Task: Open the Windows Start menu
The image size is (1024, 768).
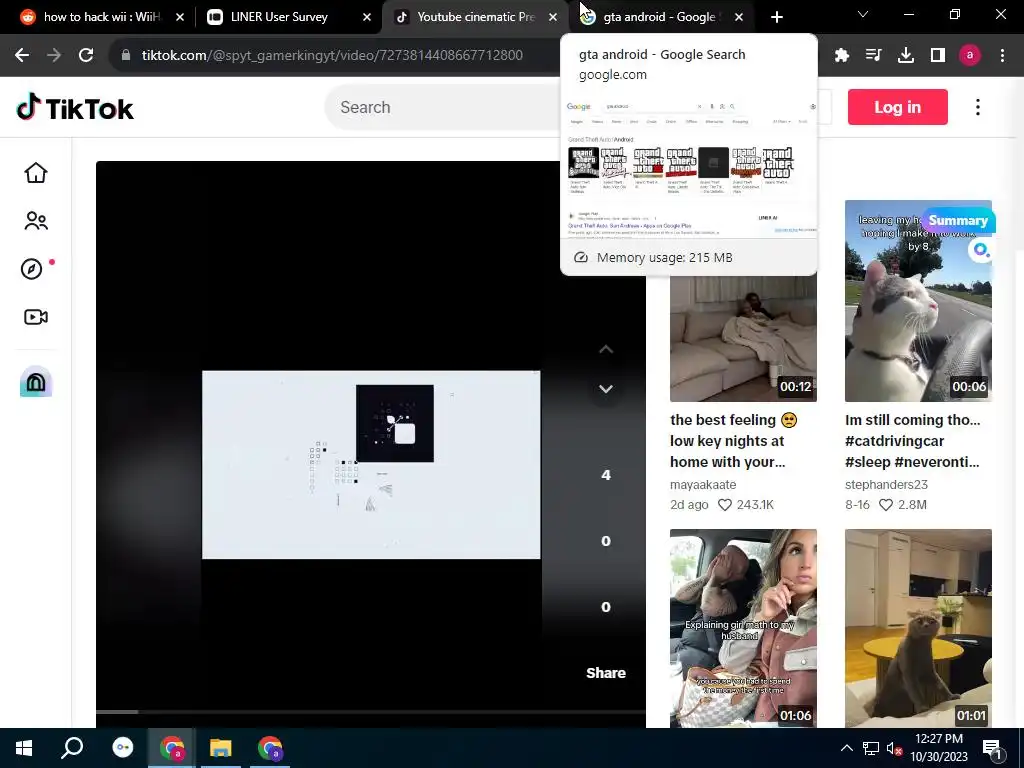Action: [x=24, y=748]
